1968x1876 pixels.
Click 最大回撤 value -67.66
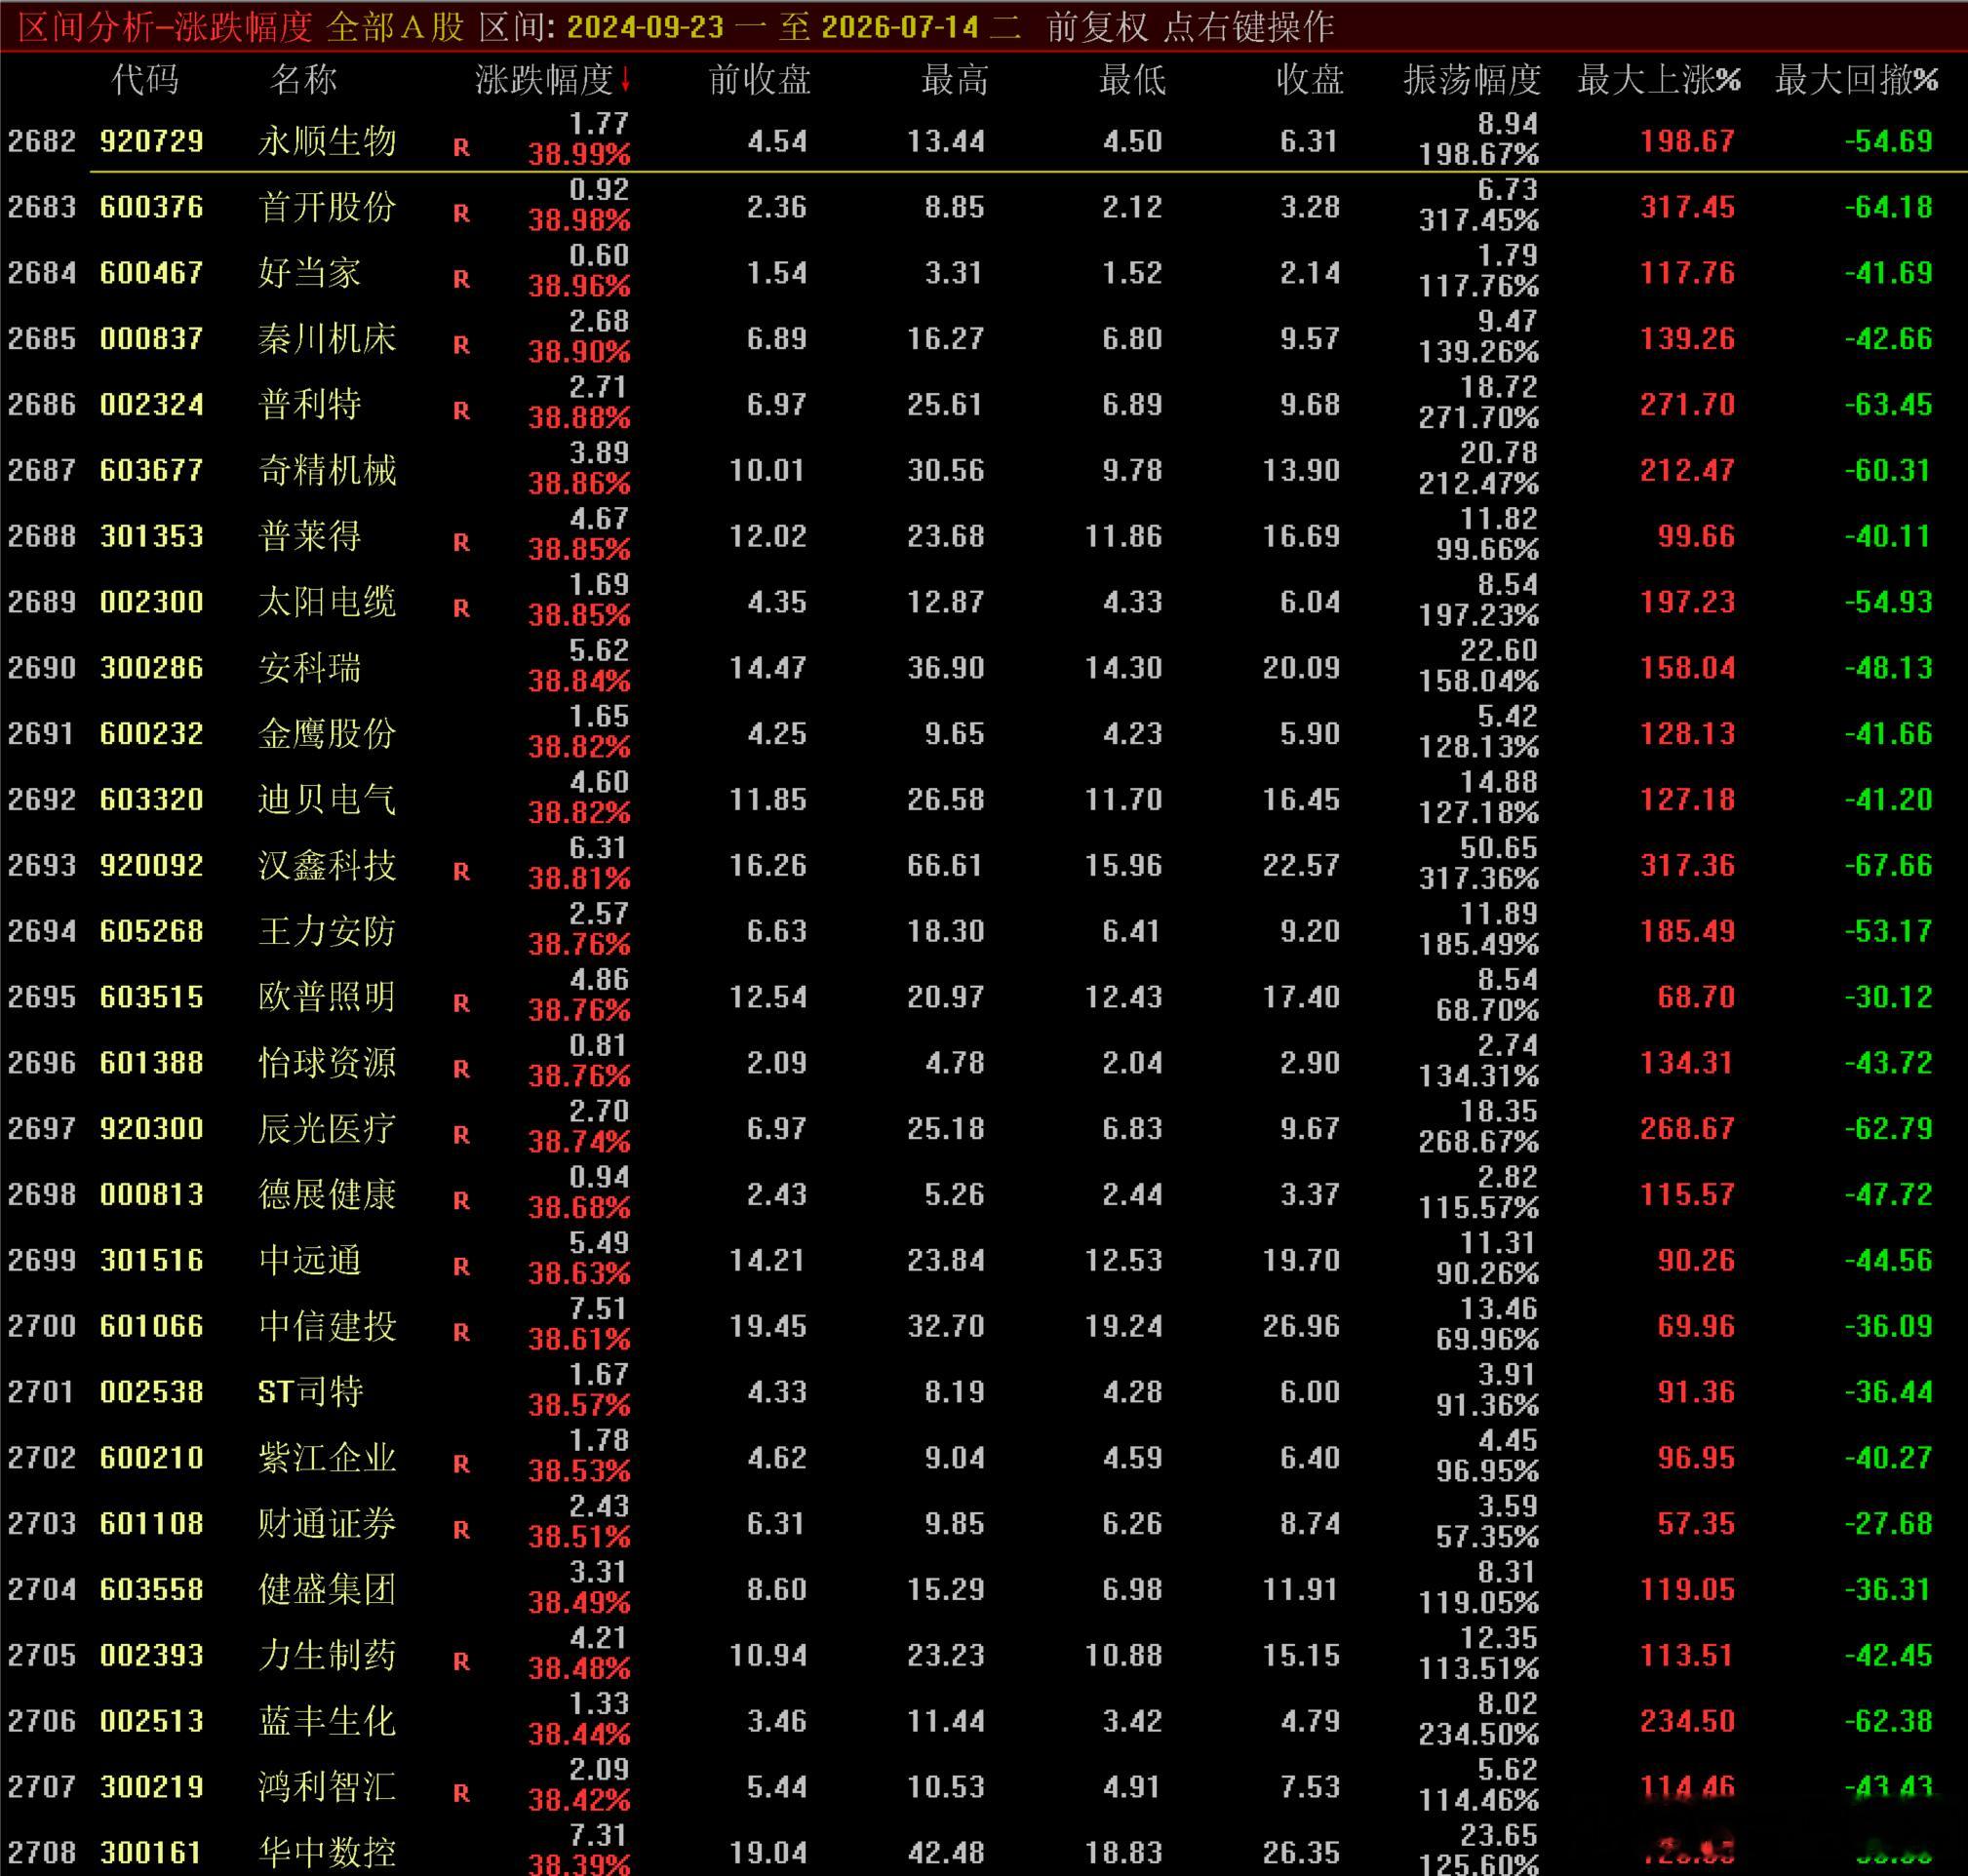pos(1889,865)
